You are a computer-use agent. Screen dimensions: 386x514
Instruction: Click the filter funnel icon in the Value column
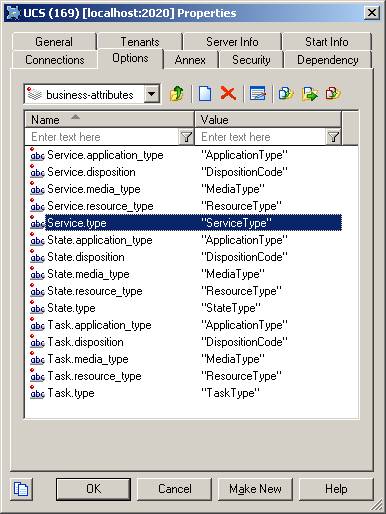point(333,137)
